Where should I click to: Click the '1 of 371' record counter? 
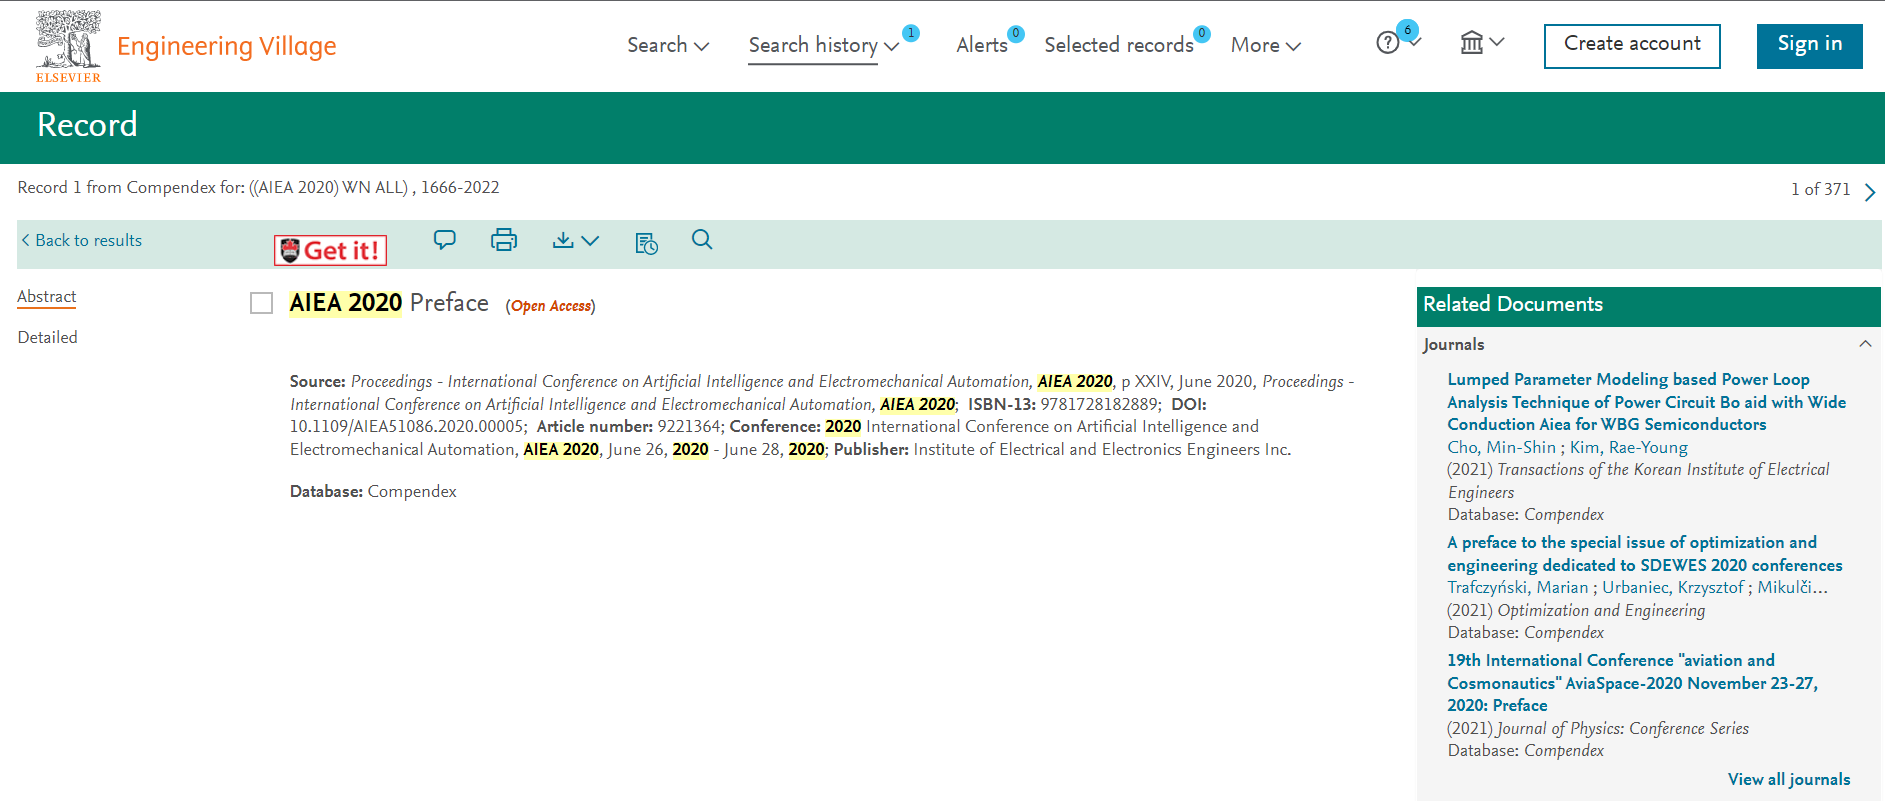click(x=1820, y=189)
